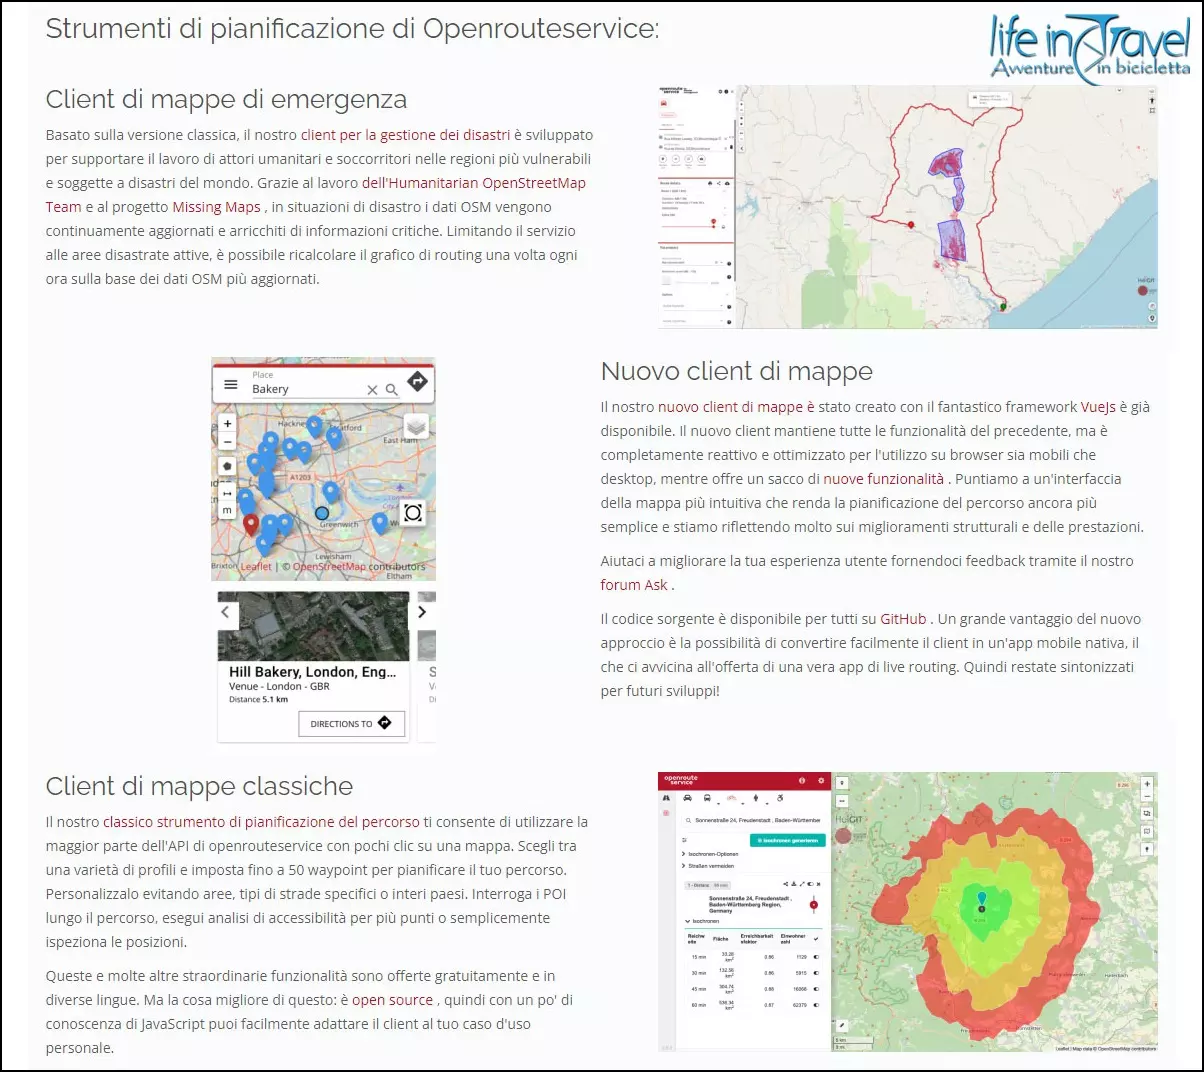Open directions mode diamond arrow icon

tap(418, 381)
